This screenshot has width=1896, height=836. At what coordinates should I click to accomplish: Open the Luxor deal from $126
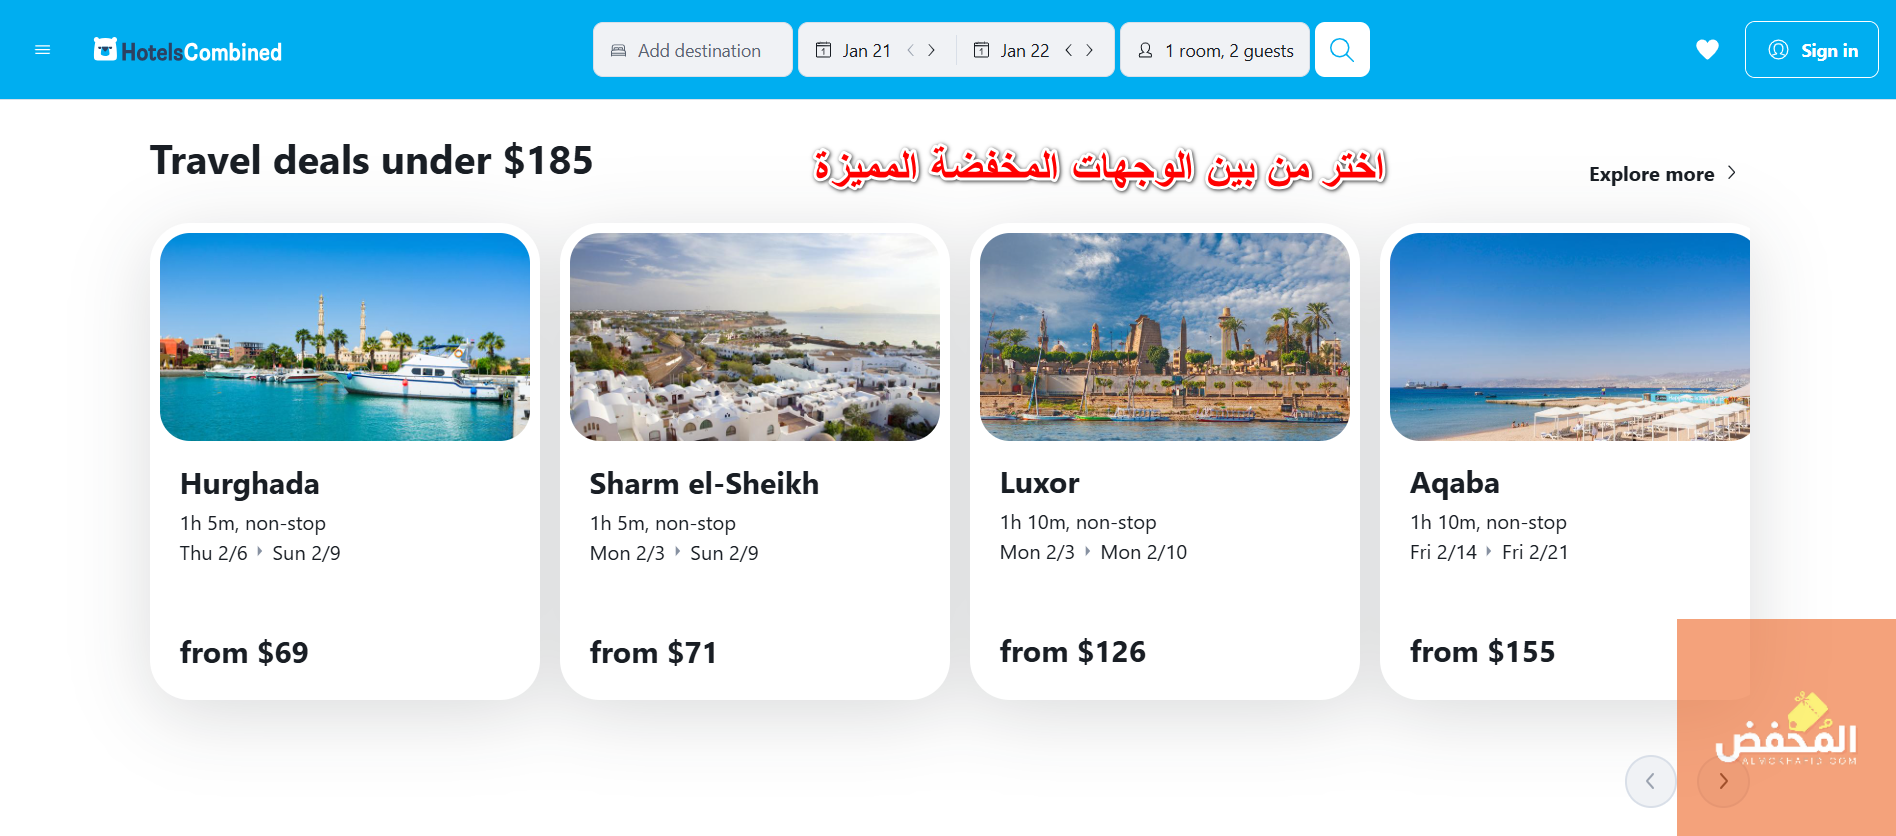[x=1165, y=461]
